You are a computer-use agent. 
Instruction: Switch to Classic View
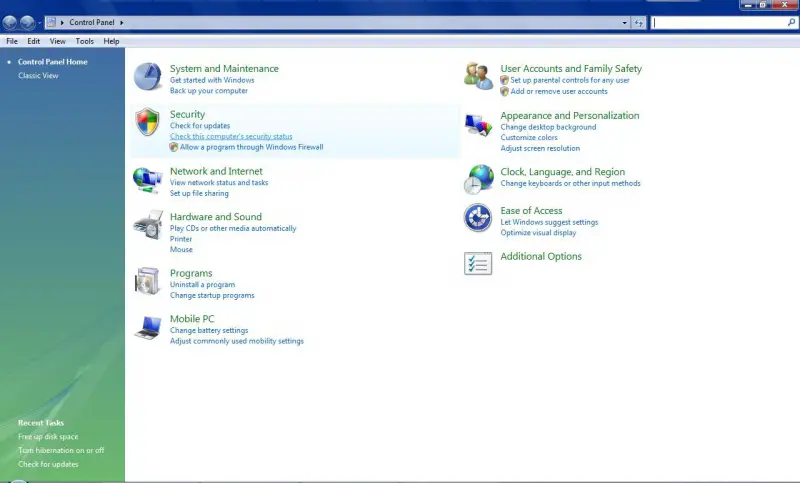[x=38, y=75]
